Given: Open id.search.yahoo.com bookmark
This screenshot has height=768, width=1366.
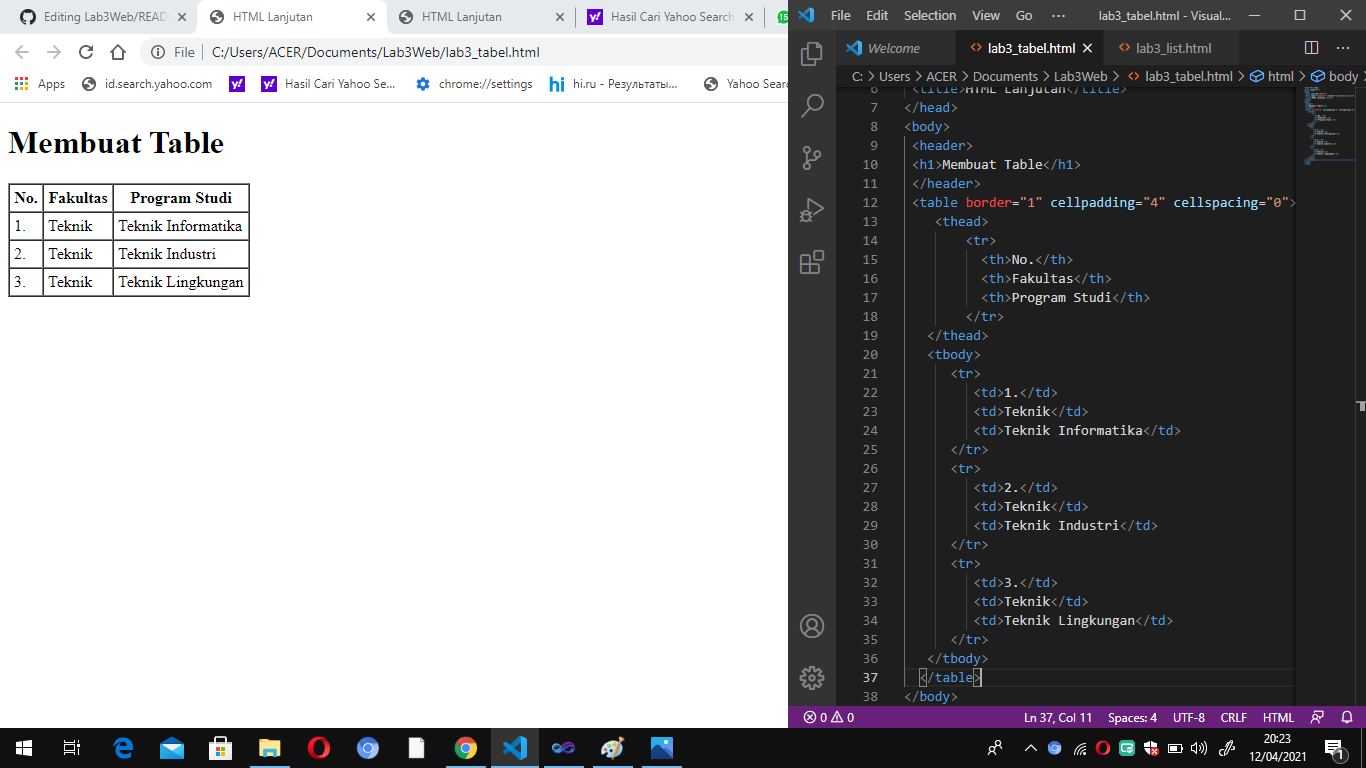Looking at the screenshot, I should (148, 84).
